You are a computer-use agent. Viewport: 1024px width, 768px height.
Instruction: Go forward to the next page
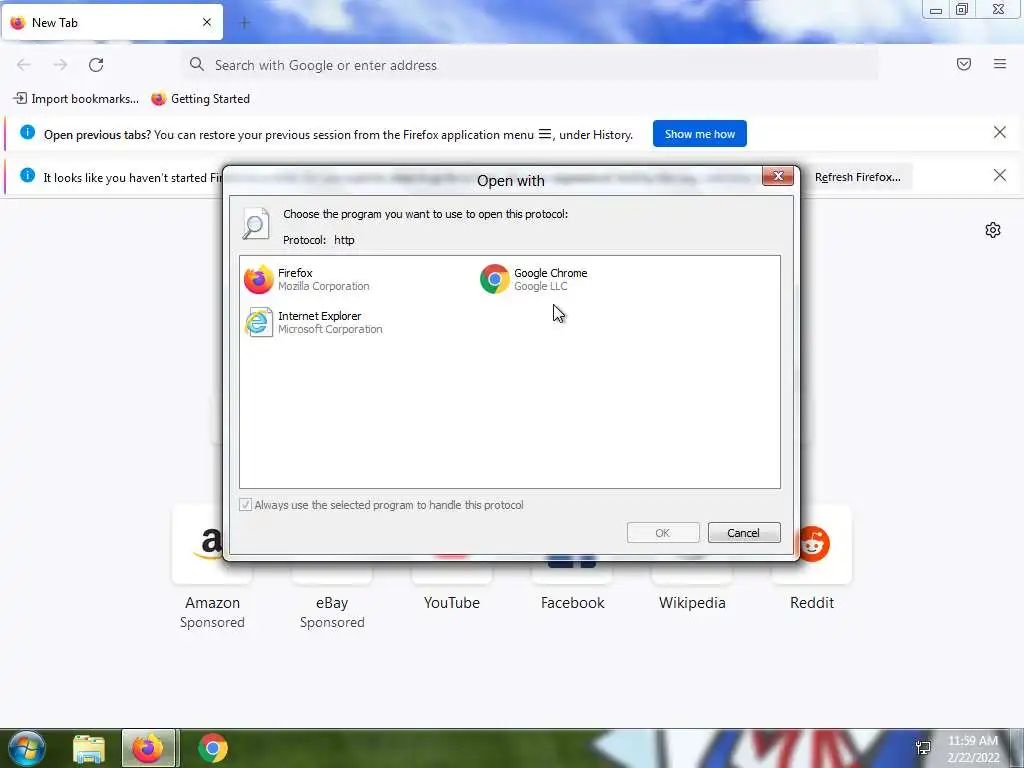point(60,65)
